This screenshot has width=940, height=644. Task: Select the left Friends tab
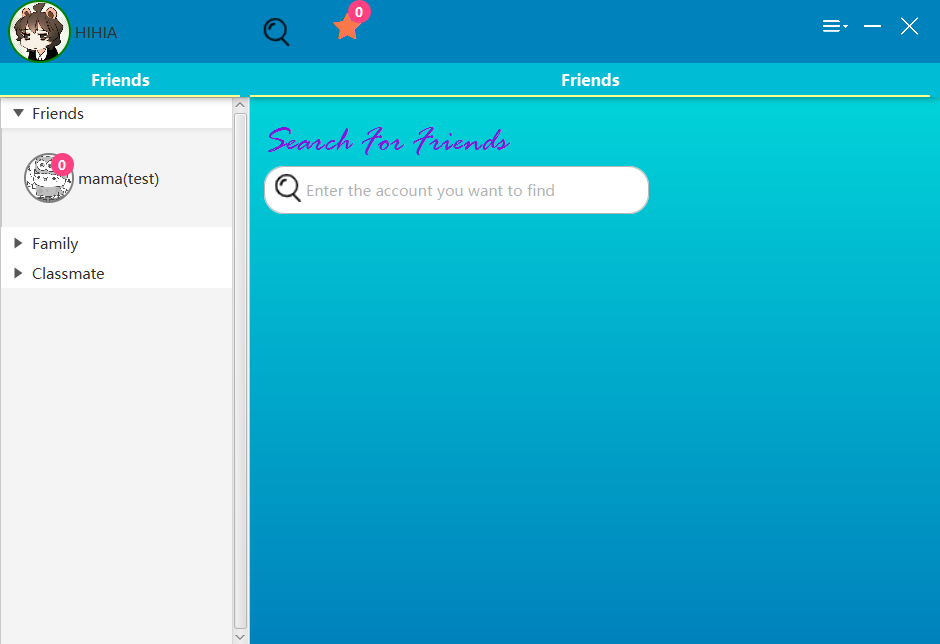coord(120,80)
